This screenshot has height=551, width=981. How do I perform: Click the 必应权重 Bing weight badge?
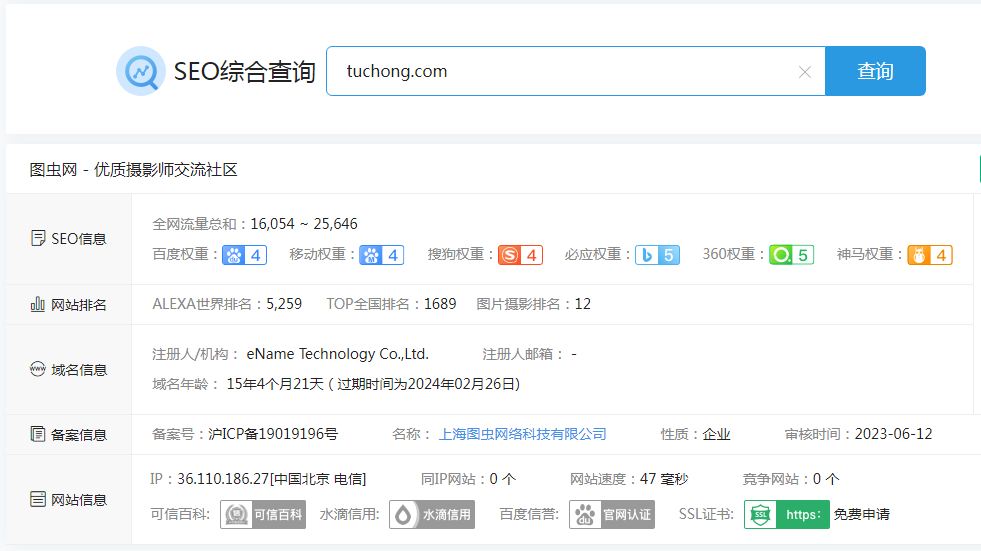[x=658, y=255]
